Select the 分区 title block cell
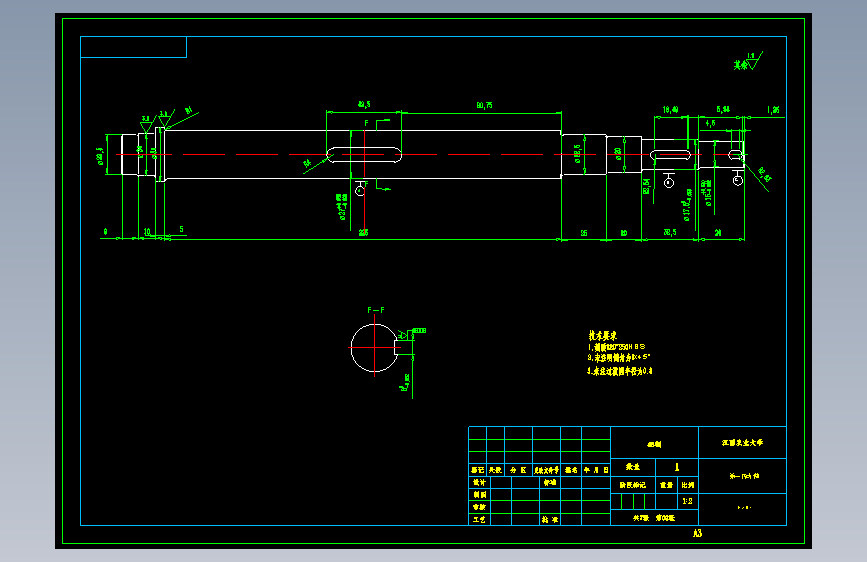867x562 pixels. point(518,470)
